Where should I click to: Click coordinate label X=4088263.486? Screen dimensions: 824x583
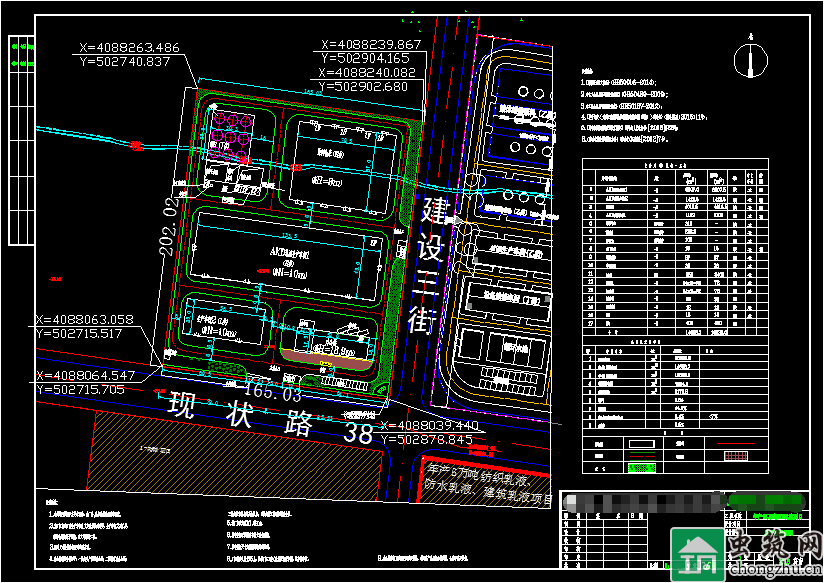128,48
